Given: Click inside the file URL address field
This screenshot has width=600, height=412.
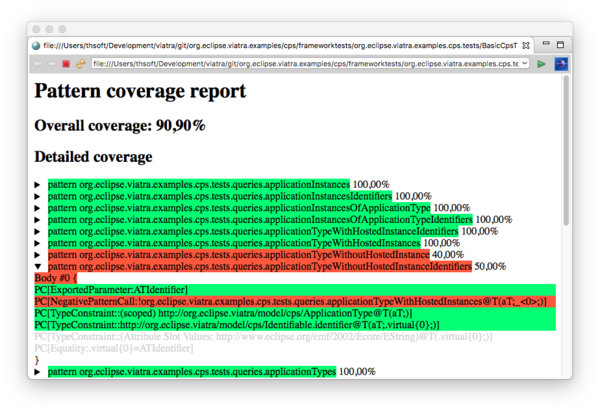Looking at the screenshot, I should [x=306, y=64].
